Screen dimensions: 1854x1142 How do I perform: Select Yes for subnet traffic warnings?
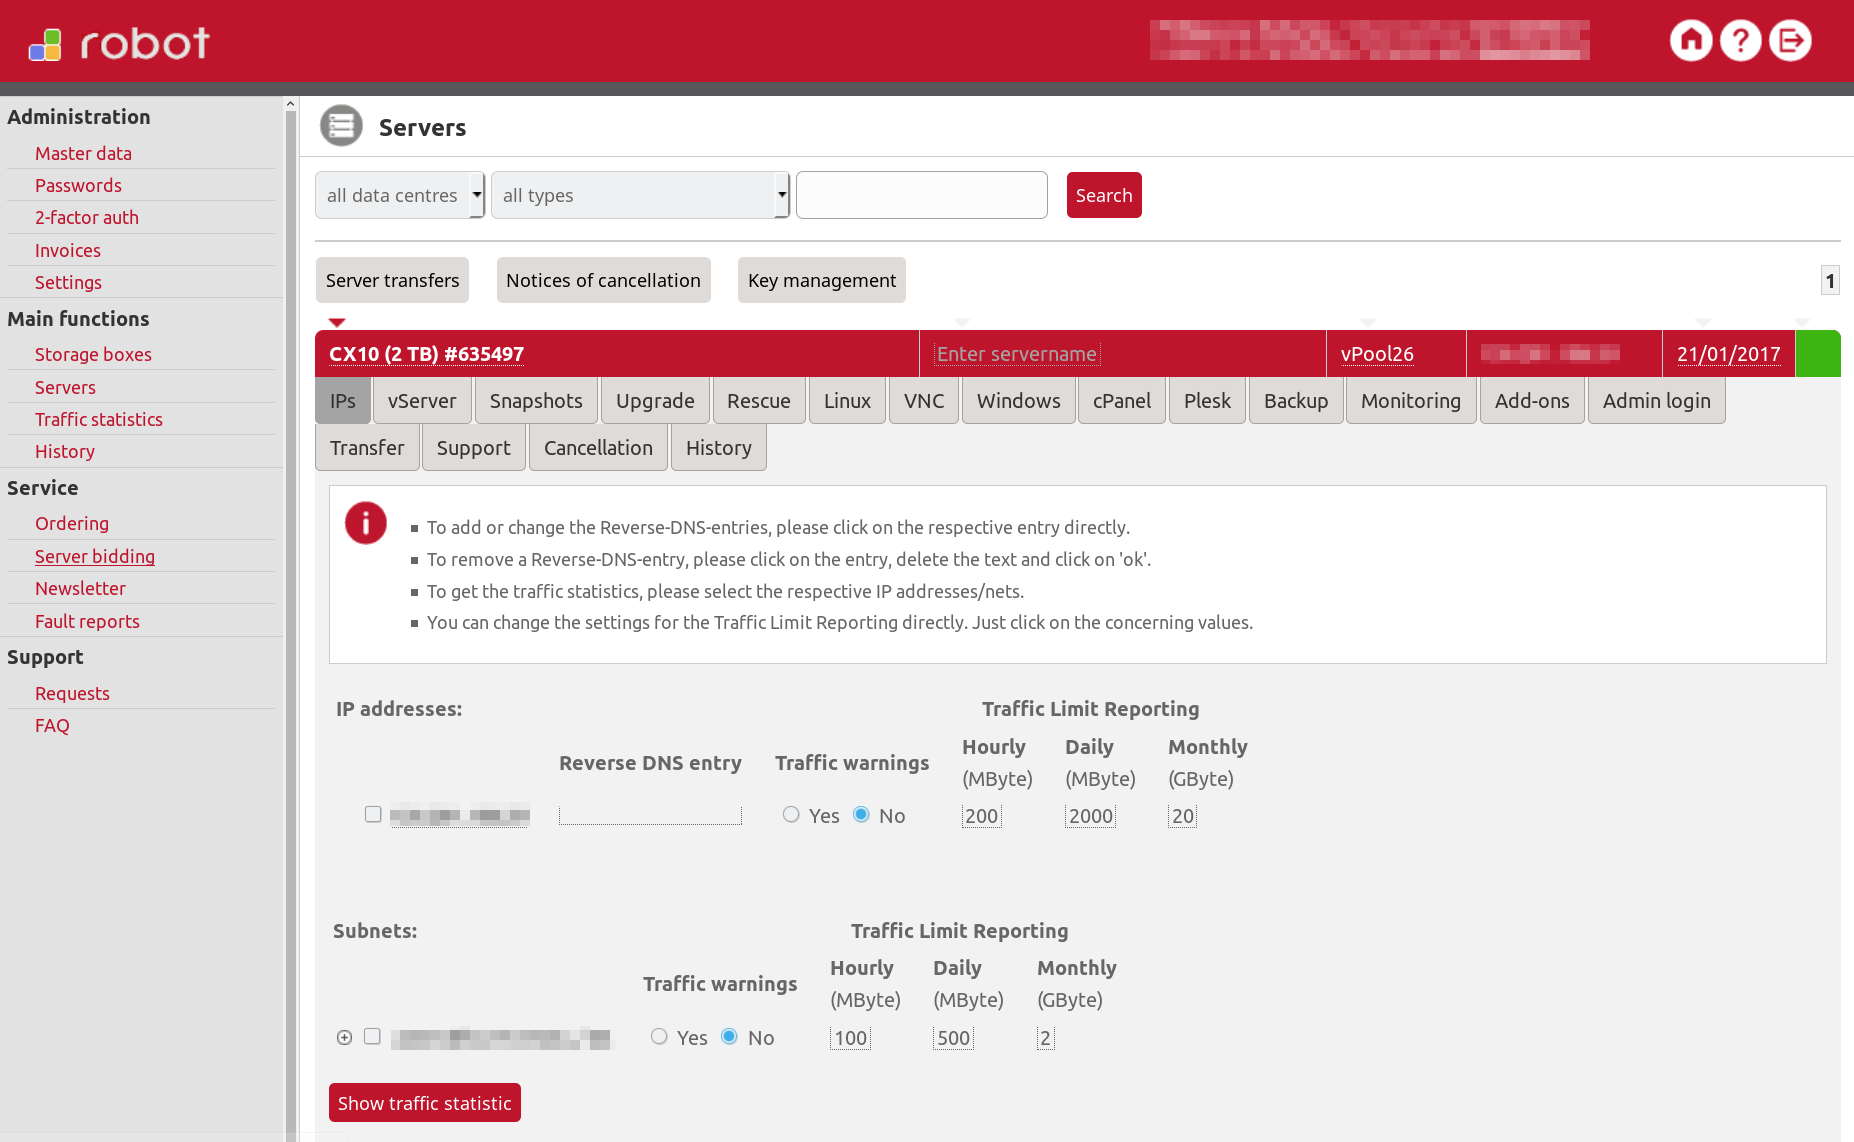pos(659,1036)
